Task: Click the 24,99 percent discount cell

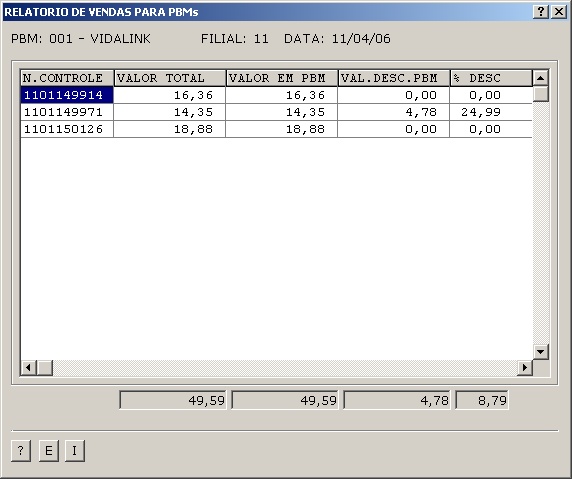Action: pos(491,112)
